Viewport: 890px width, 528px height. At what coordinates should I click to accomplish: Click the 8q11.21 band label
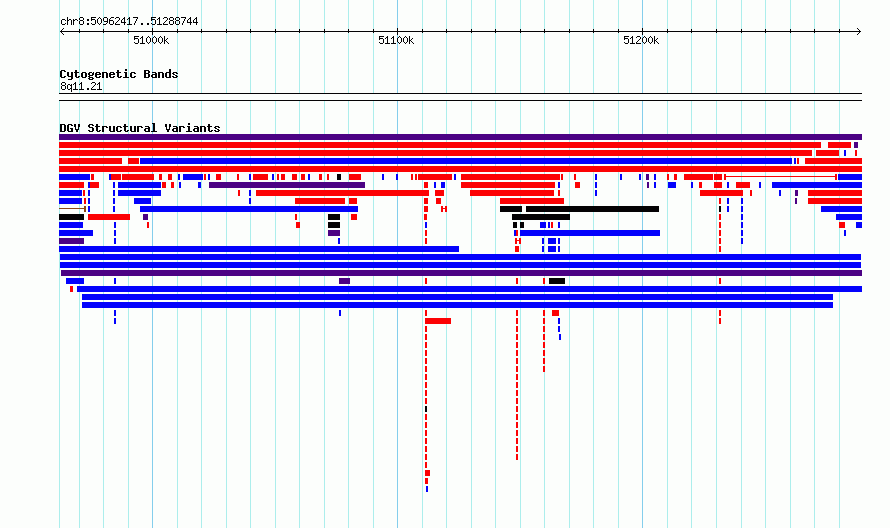point(81,86)
